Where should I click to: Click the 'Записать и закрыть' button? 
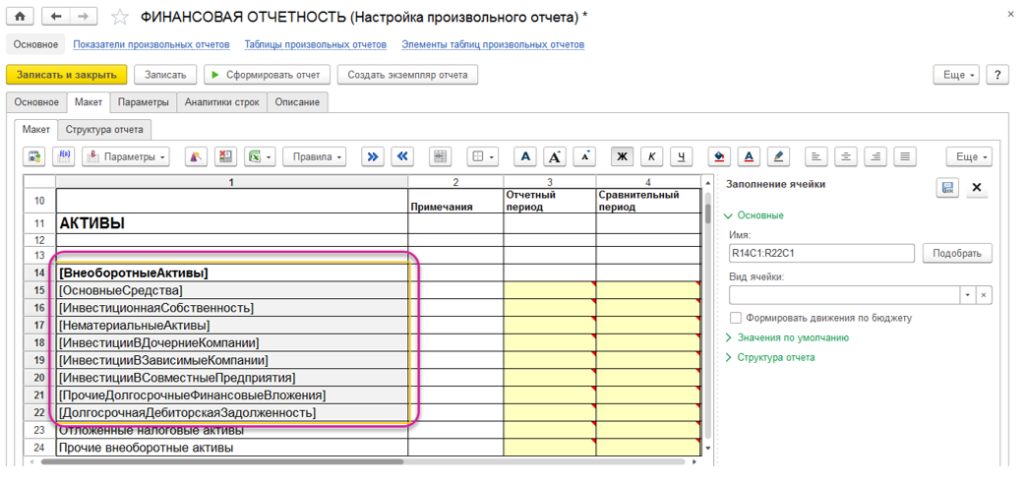pos(67,75)
